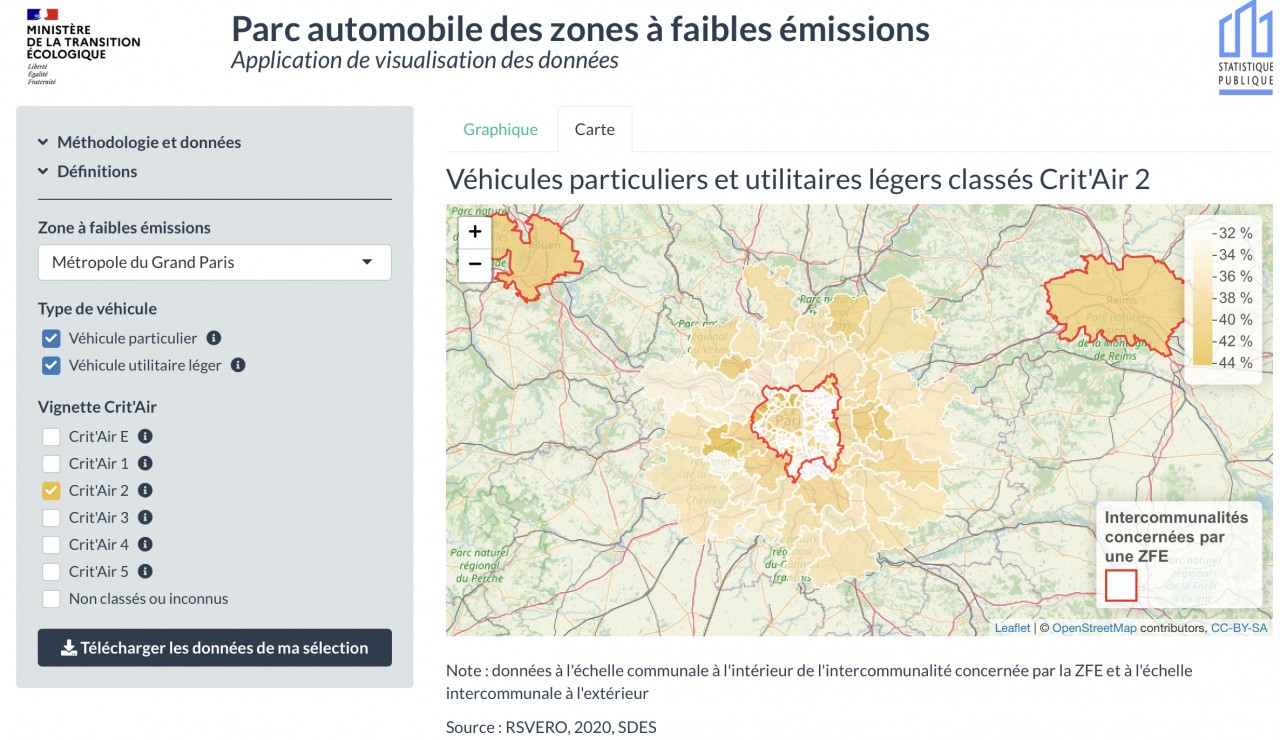Image resolution: width=1280 pixels, height=740 pixels.
Task: Uncheck Véhicule utilitaire léger checkbox
Action: tap(51, 365)
